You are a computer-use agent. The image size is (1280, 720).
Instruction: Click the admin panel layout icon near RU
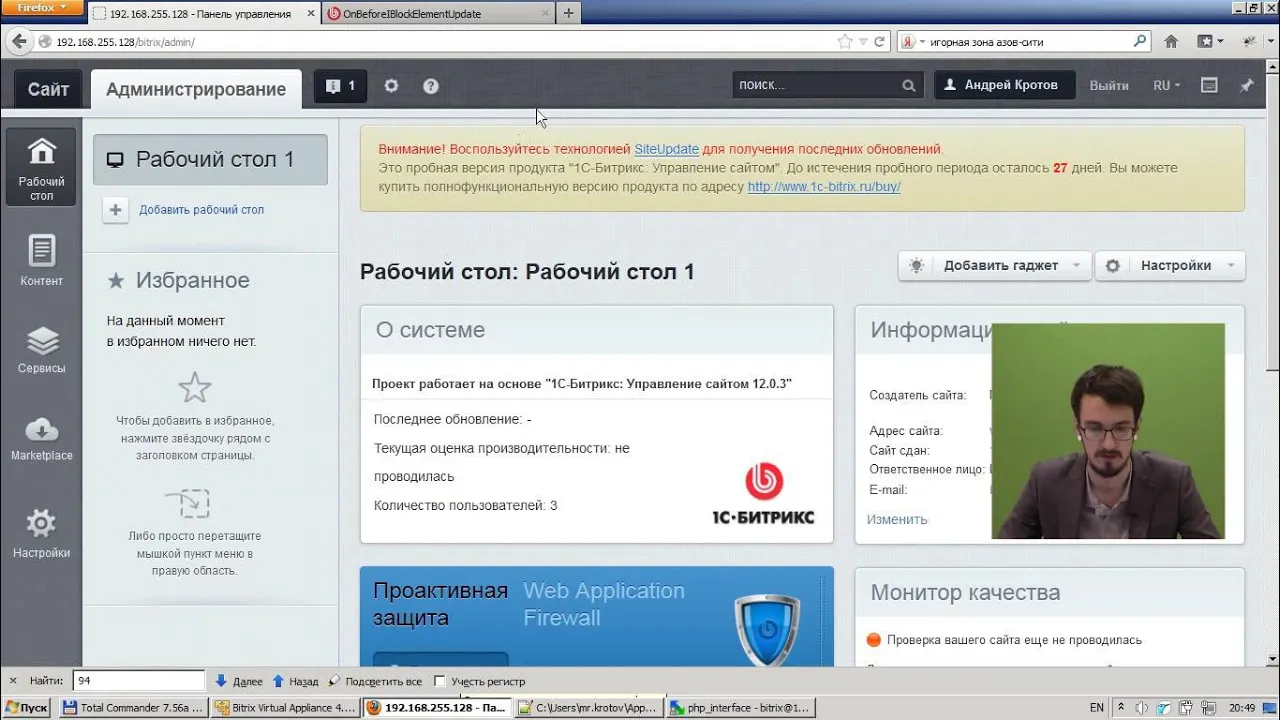pyautogui.click(x=1209, y=86)
